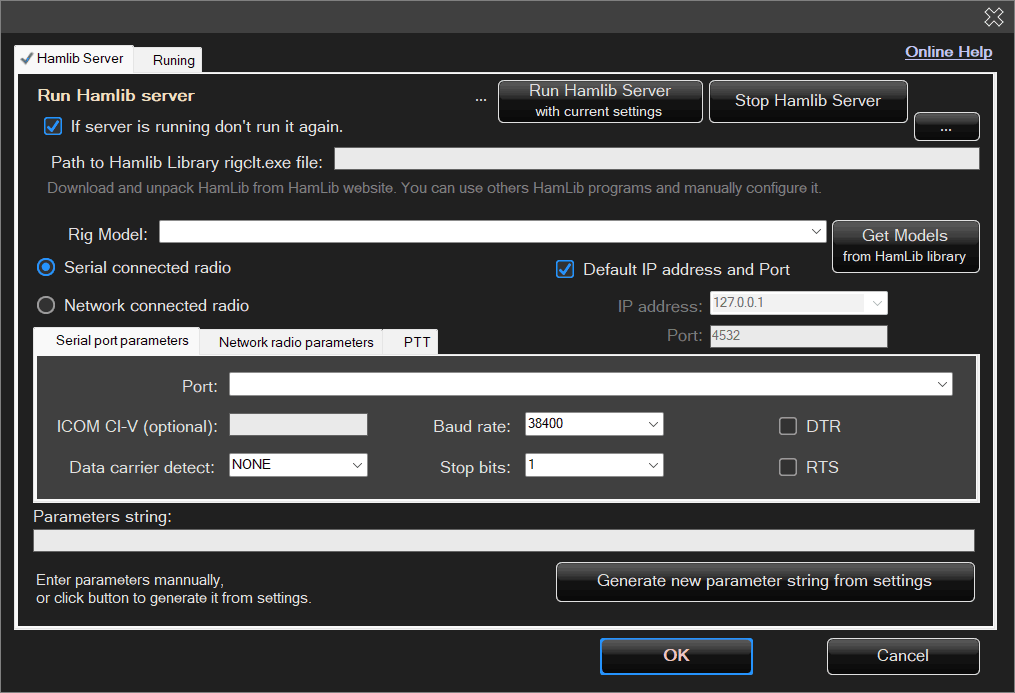Open the Online Help link

[x=948, y=52]
